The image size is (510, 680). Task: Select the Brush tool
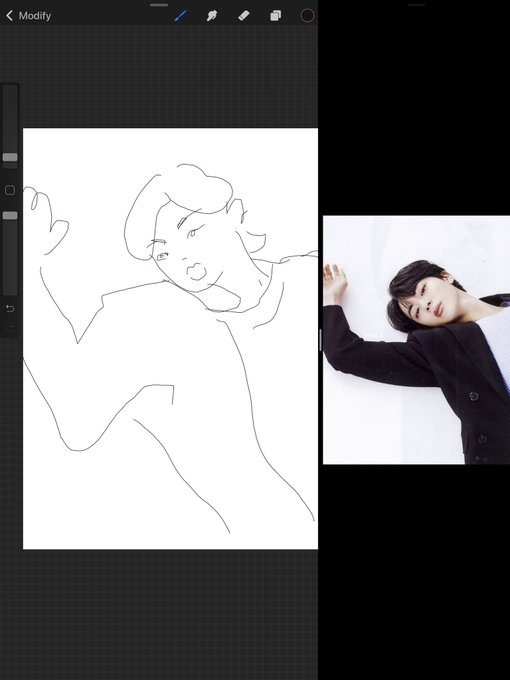(180, 16)
